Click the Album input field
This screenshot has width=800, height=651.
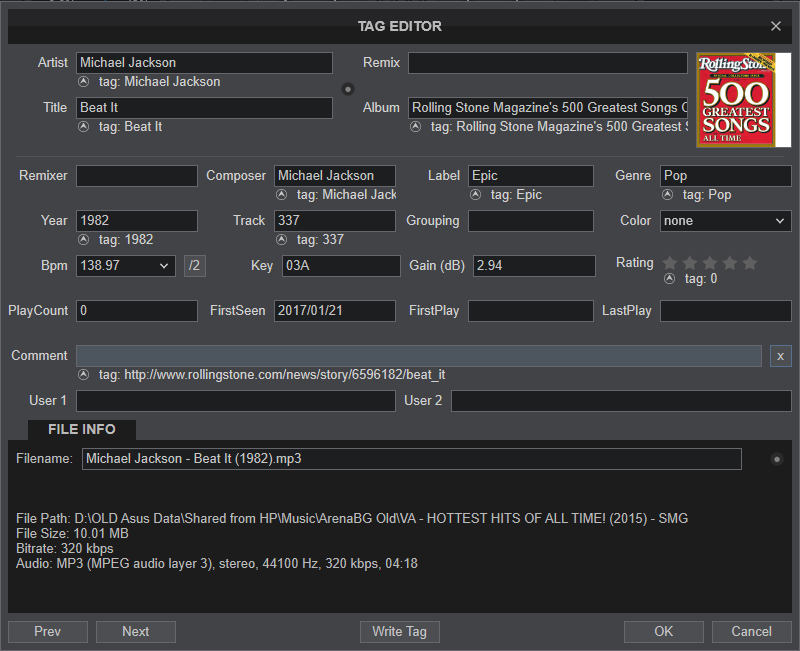[x=548, y=108]
